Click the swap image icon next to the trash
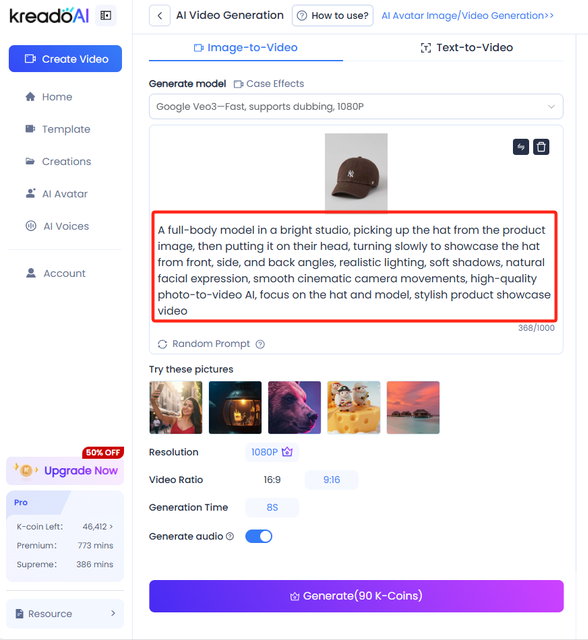Image resolution: width=588 pixels, height=640 pixels. (x=521, y=147)
